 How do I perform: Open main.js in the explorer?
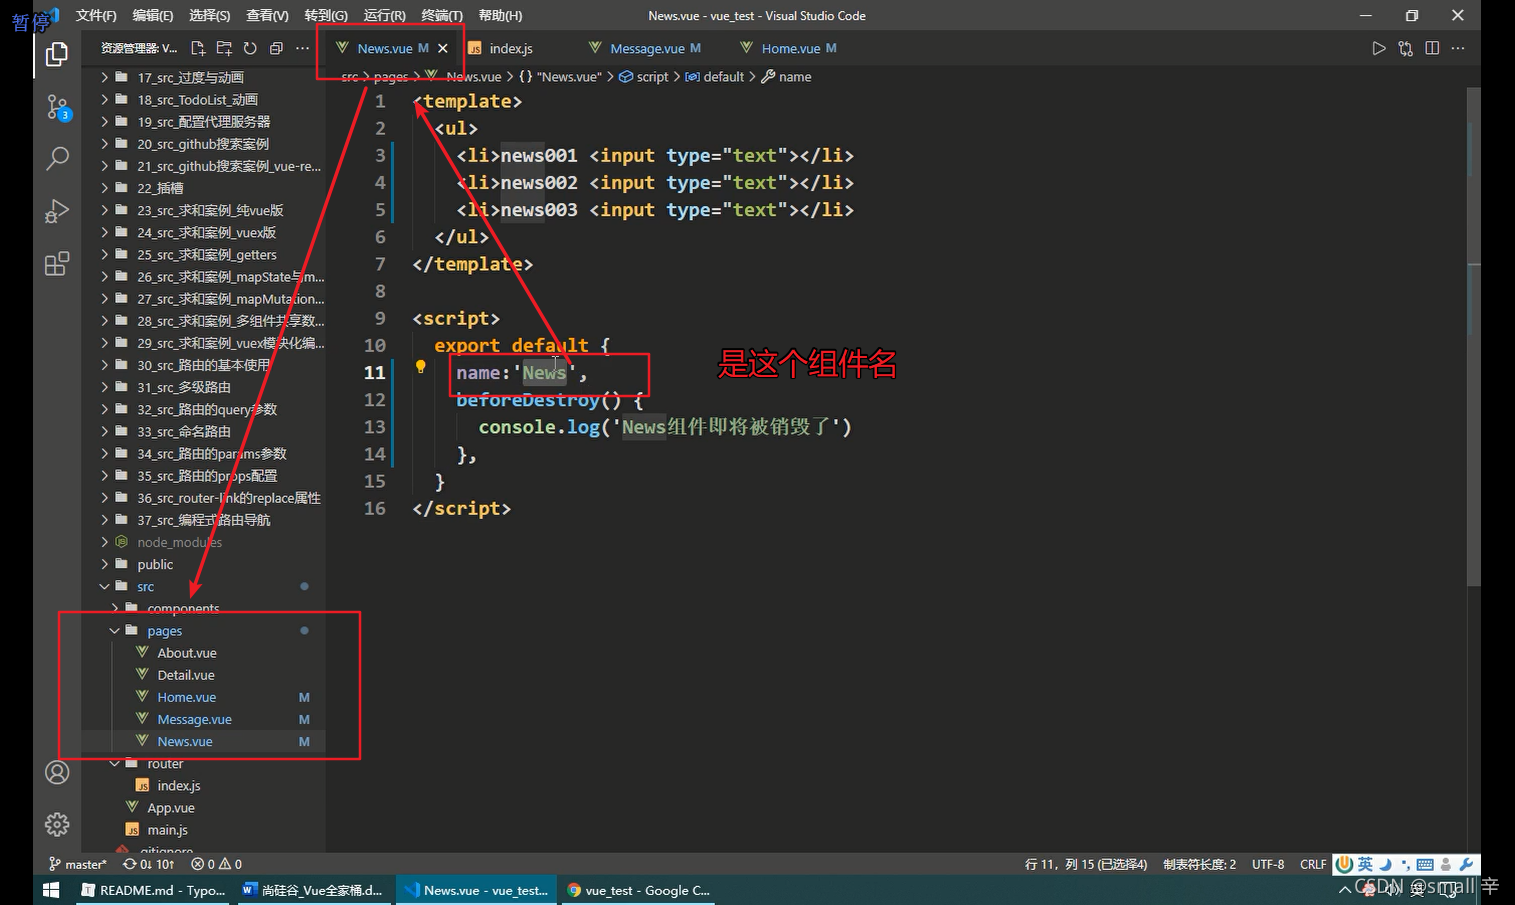(x=205, y=829)
